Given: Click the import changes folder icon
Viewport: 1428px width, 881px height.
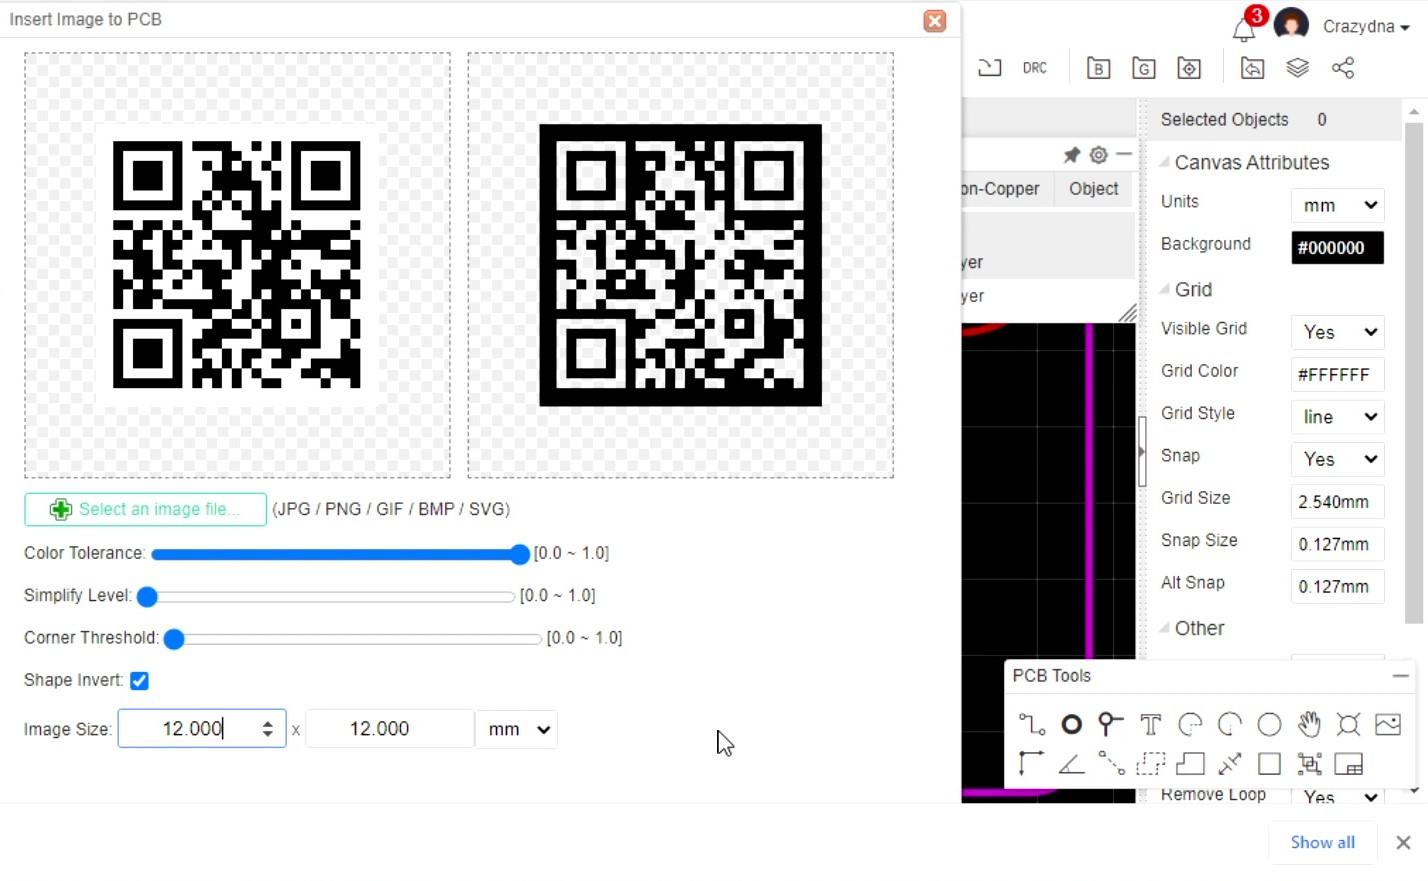Looking at the screenshot, I should [x=1252, y=68].
